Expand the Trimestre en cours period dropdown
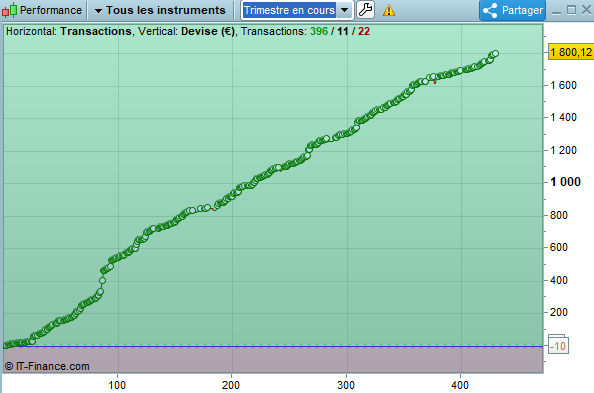Screen dimensions: 594x393 point(344,10)
